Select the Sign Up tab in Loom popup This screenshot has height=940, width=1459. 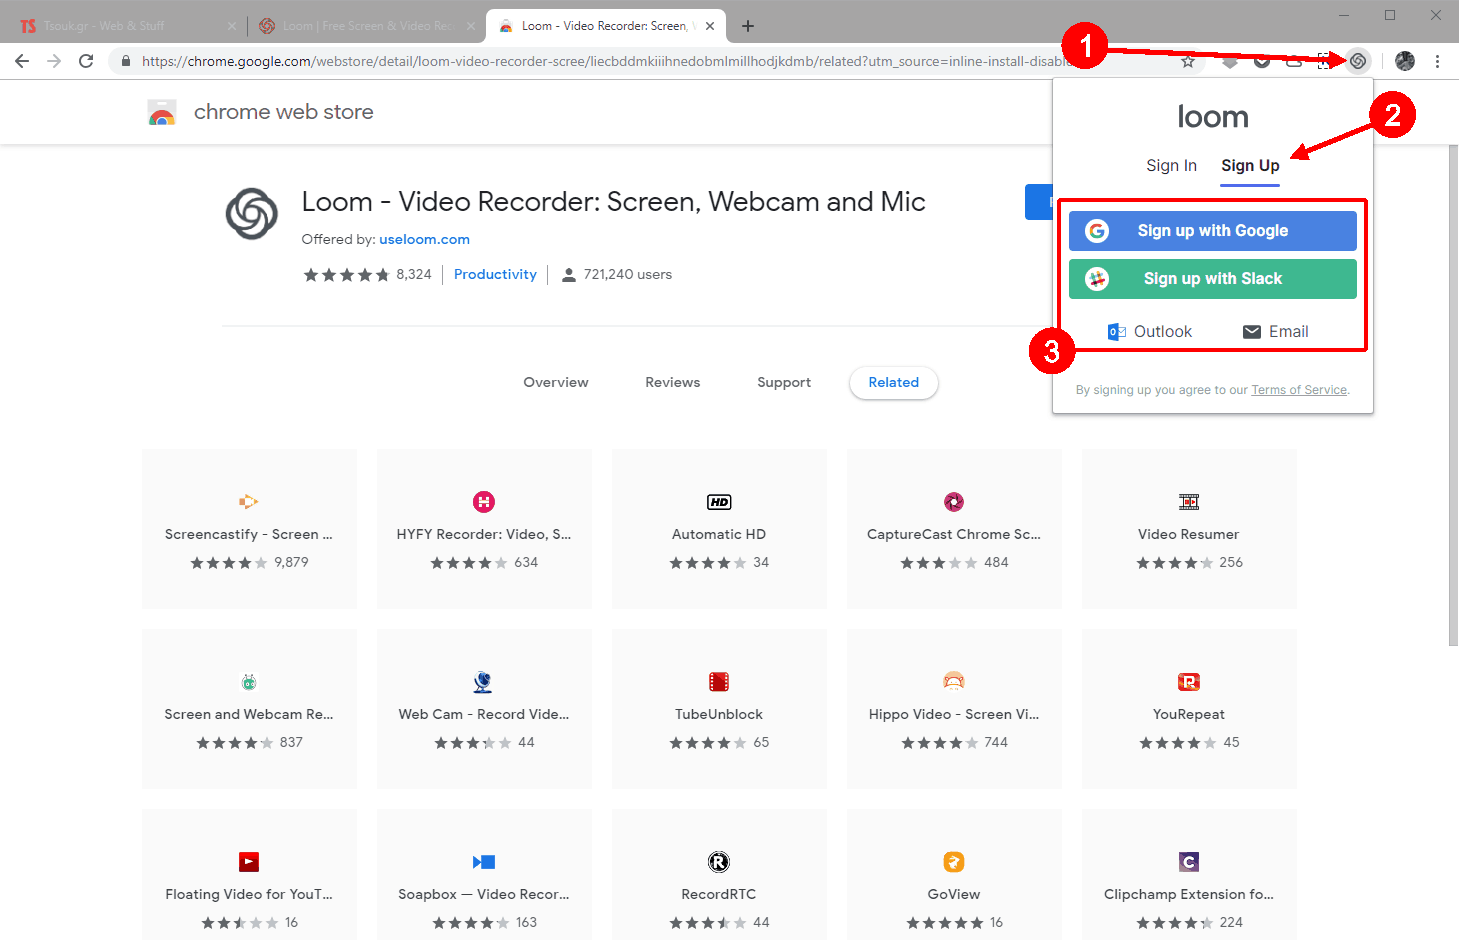tap(1250, 166)
